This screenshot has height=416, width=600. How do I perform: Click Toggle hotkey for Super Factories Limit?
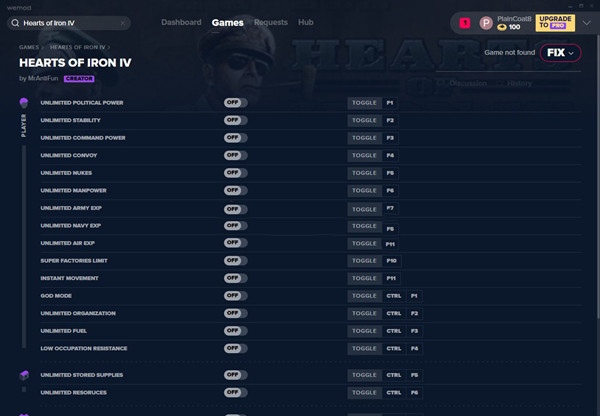pos(364,261)
